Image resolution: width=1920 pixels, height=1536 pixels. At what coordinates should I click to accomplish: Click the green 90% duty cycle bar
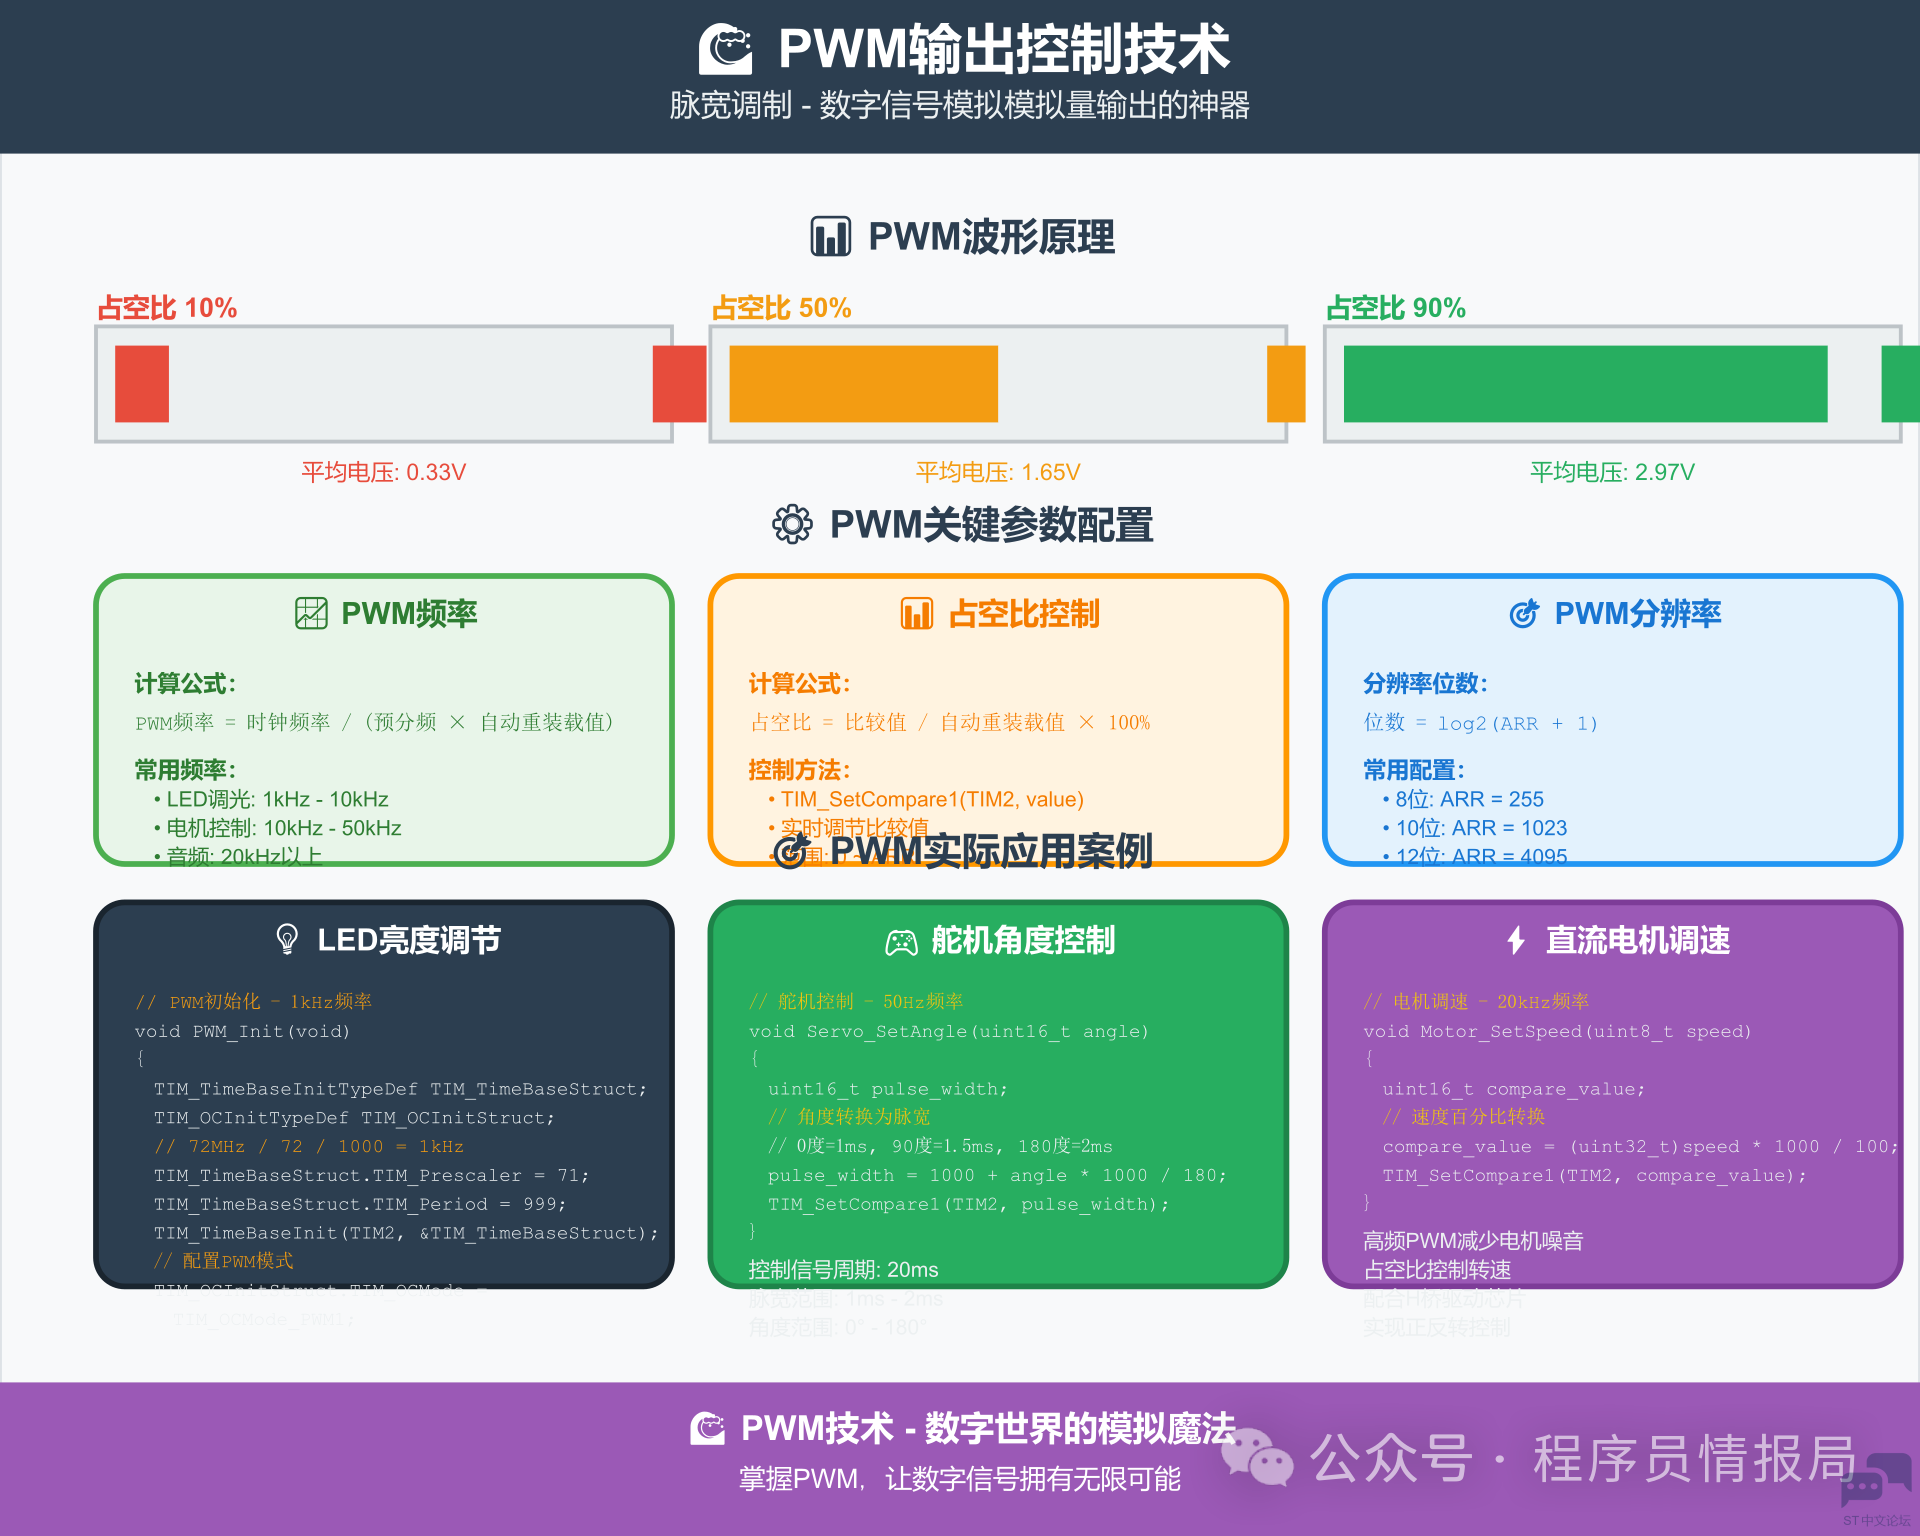[1584, 384]
